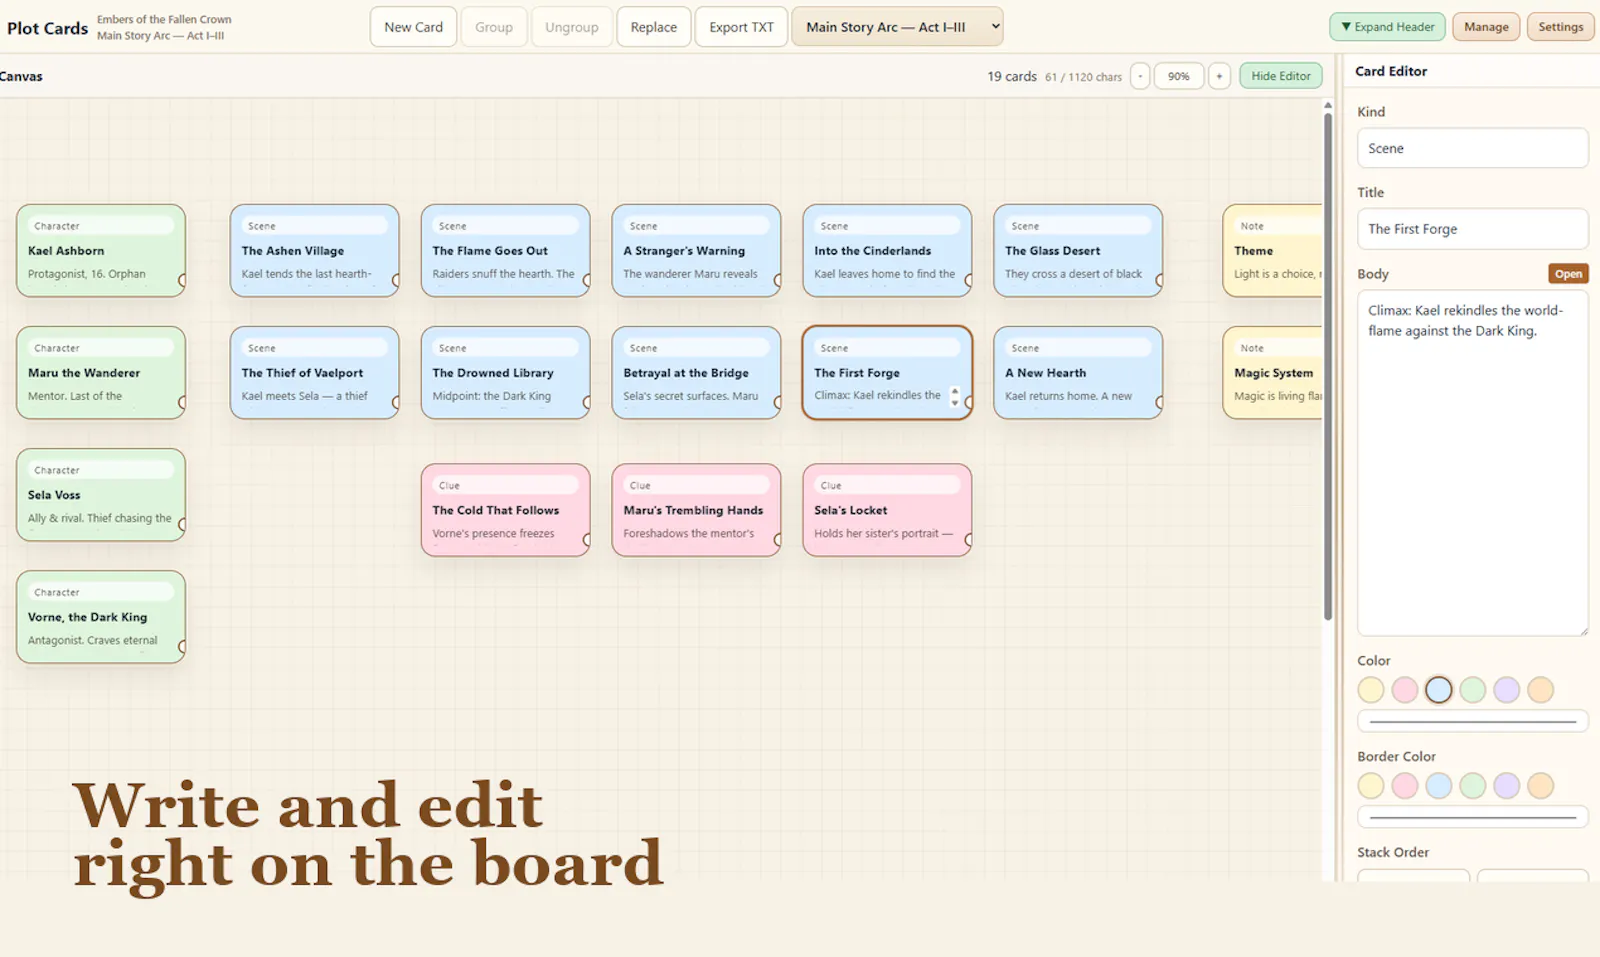
Task: Hide the card editor panel
Action: click(x=1280, y=76)
